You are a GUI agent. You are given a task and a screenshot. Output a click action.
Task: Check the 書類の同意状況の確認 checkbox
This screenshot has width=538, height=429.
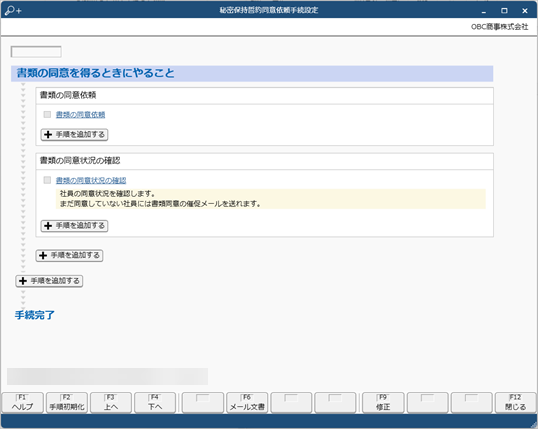coord(47,180)
